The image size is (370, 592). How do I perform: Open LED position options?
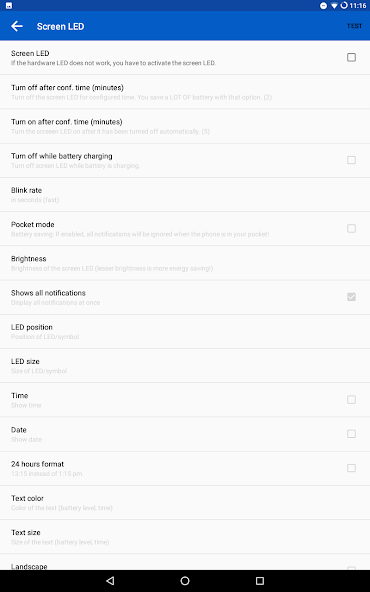tap(185, 331)
